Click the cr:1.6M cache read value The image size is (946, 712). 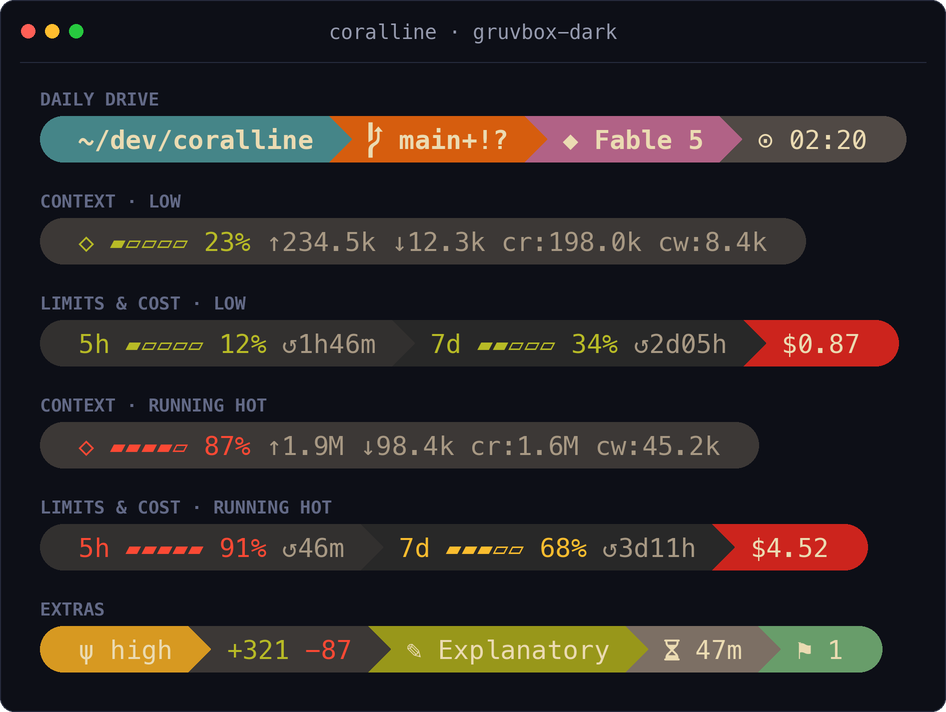coord(524,446)
